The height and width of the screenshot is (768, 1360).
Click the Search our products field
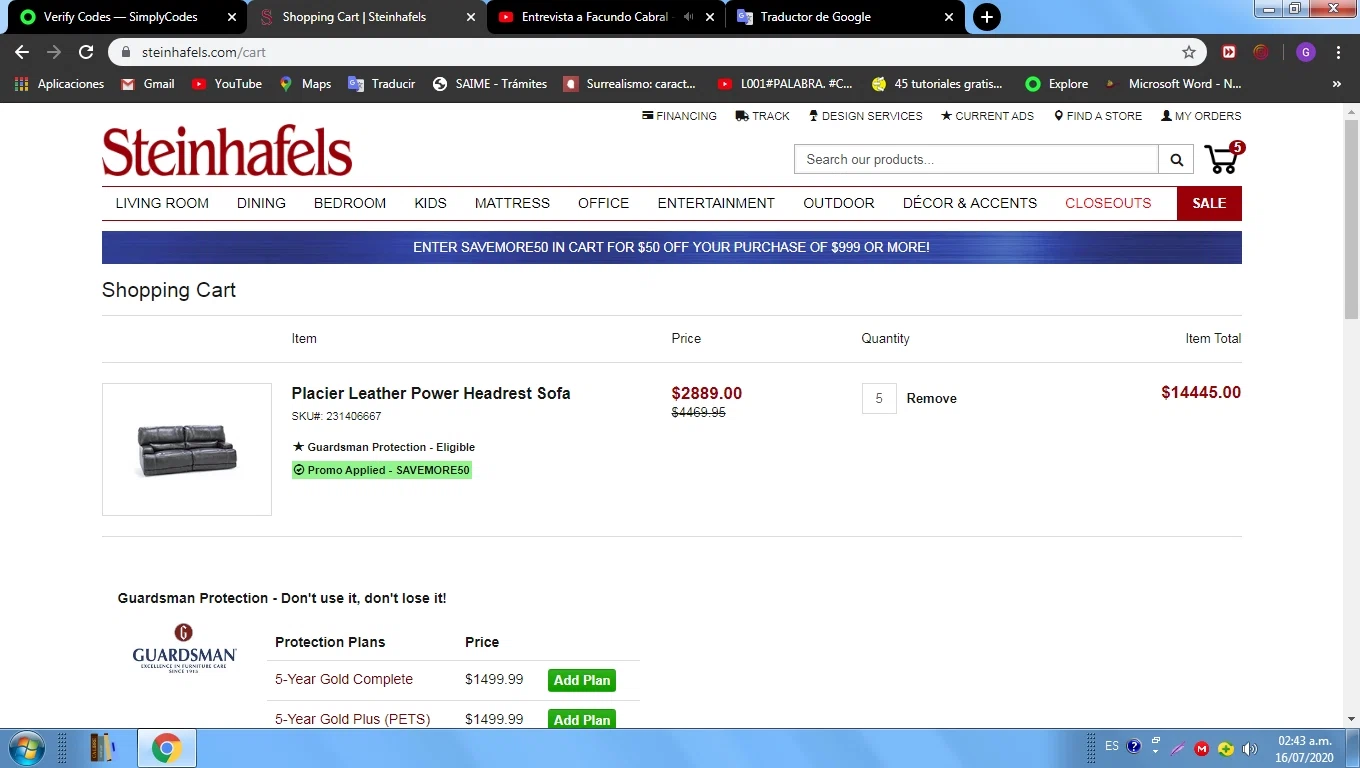click(976, 159)
